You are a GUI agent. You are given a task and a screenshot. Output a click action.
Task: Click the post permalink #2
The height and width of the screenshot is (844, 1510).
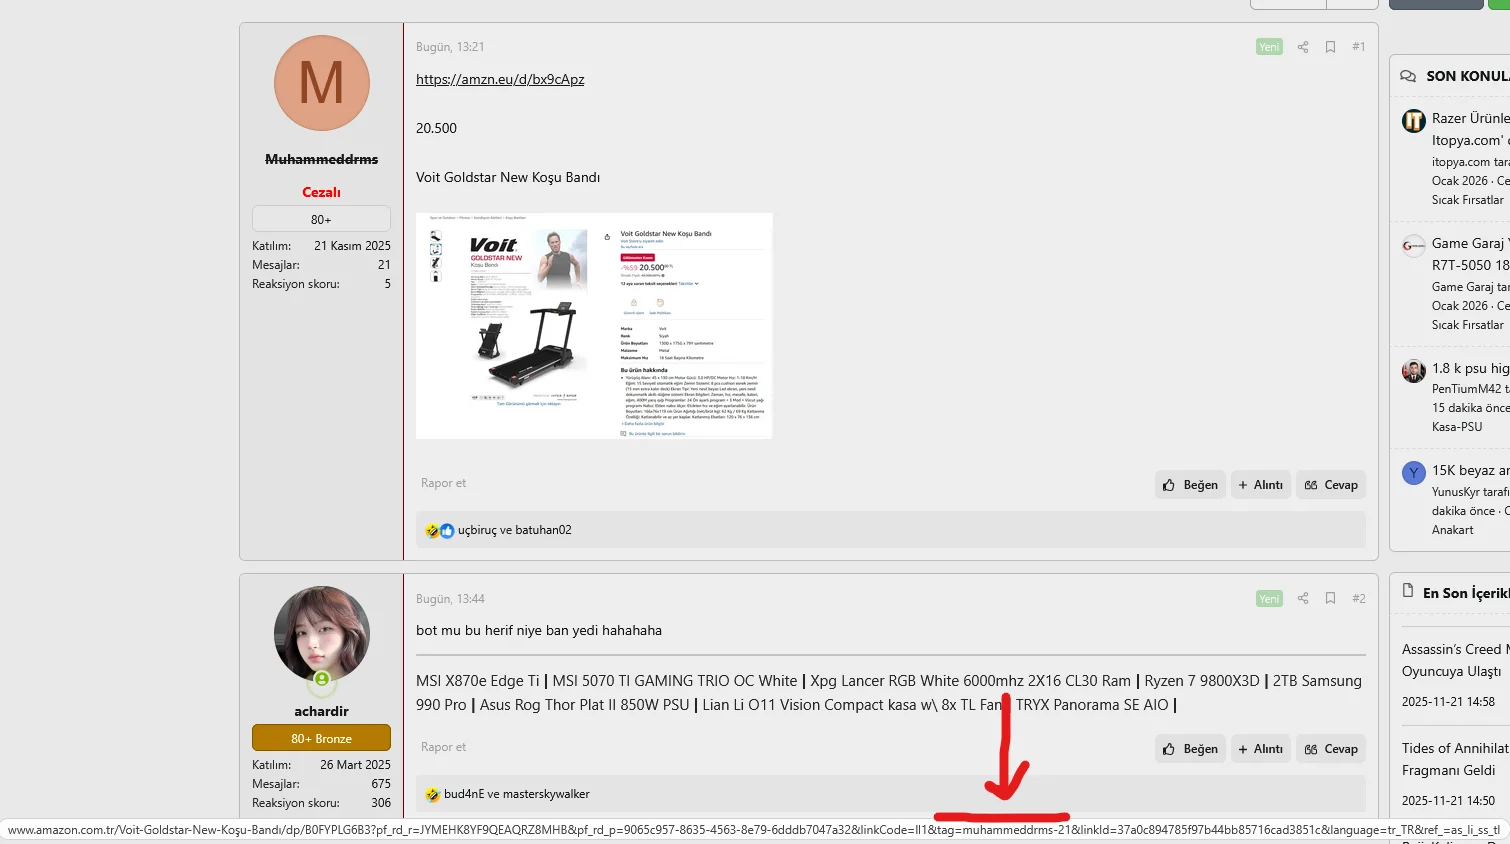pyautogui.click(x=1358, y=598)
